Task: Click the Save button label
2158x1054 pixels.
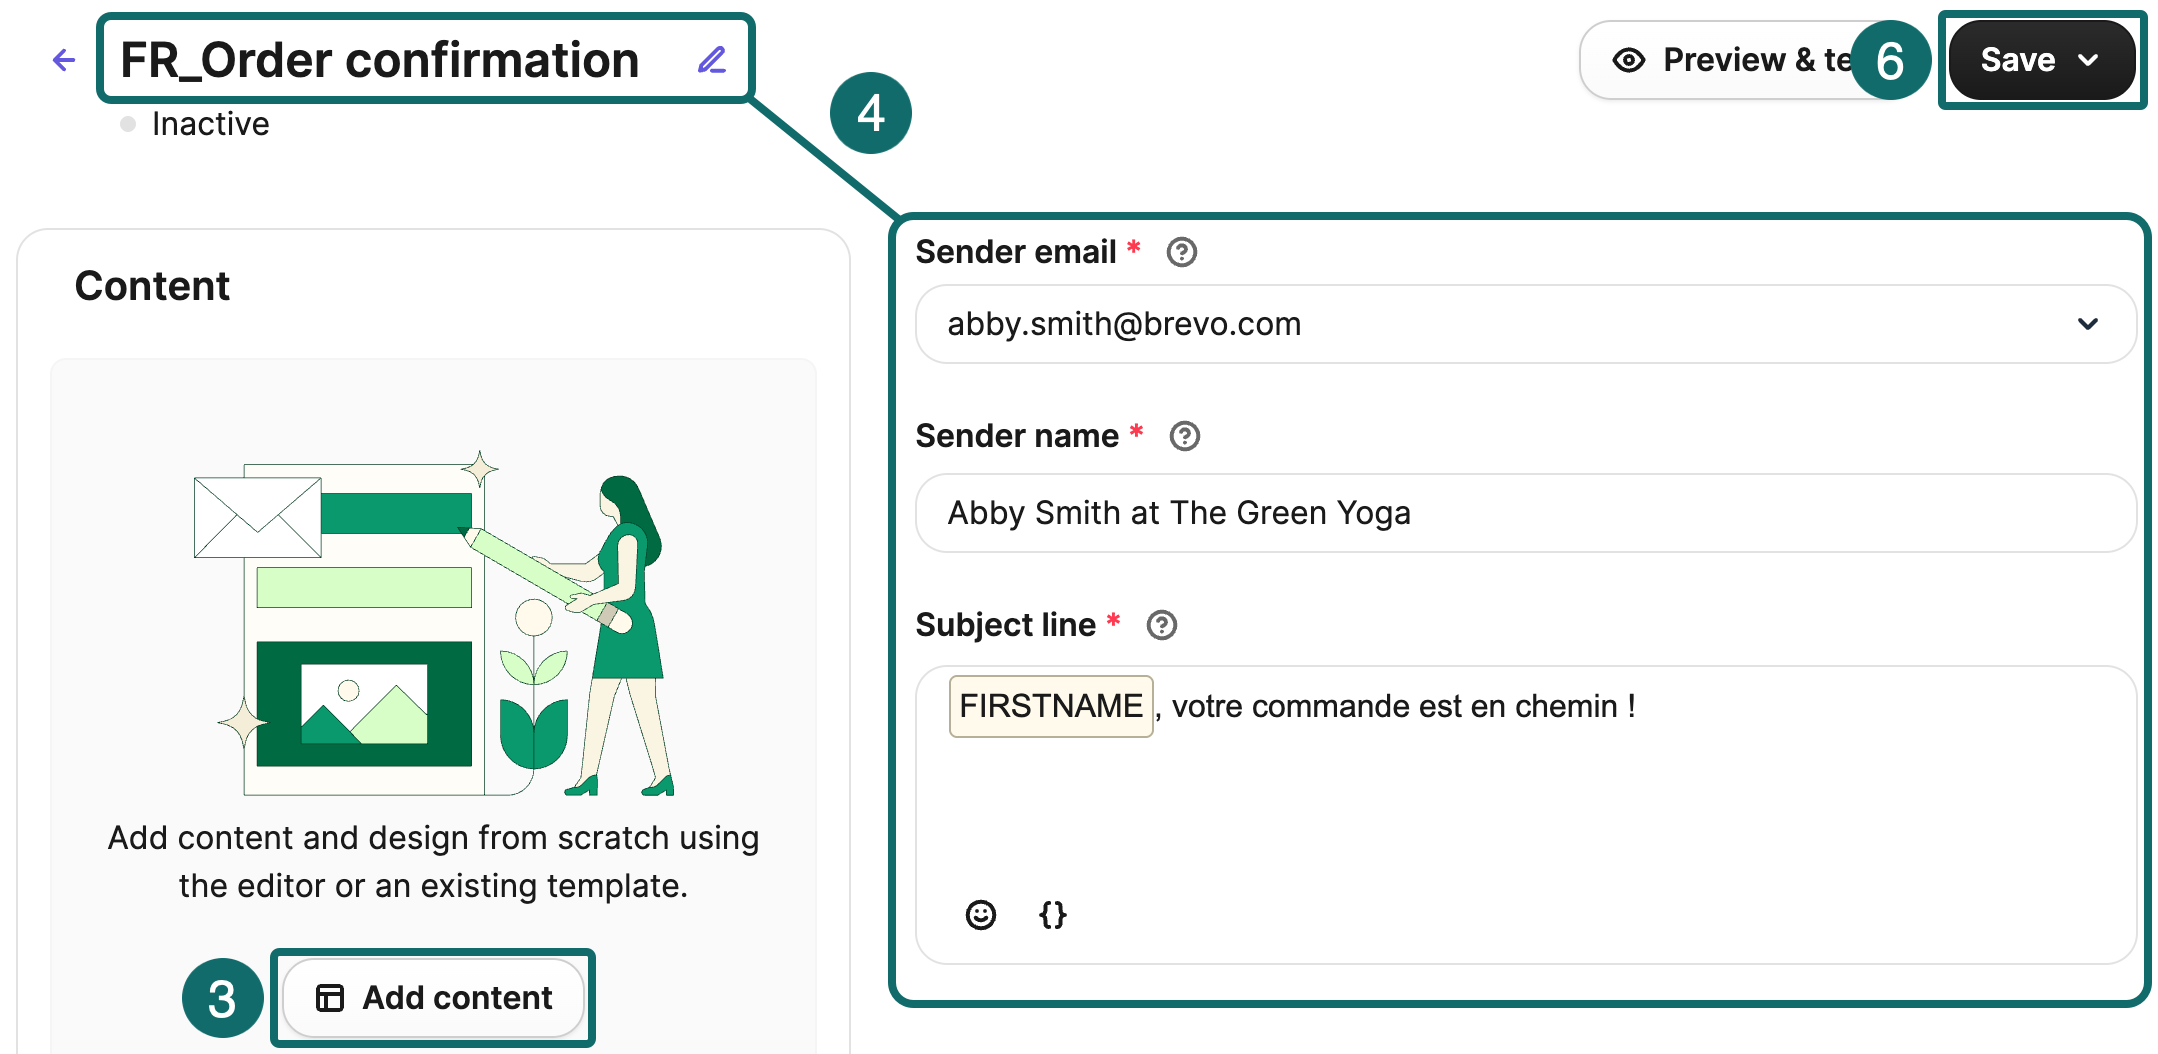Action: coord(2017,60)
